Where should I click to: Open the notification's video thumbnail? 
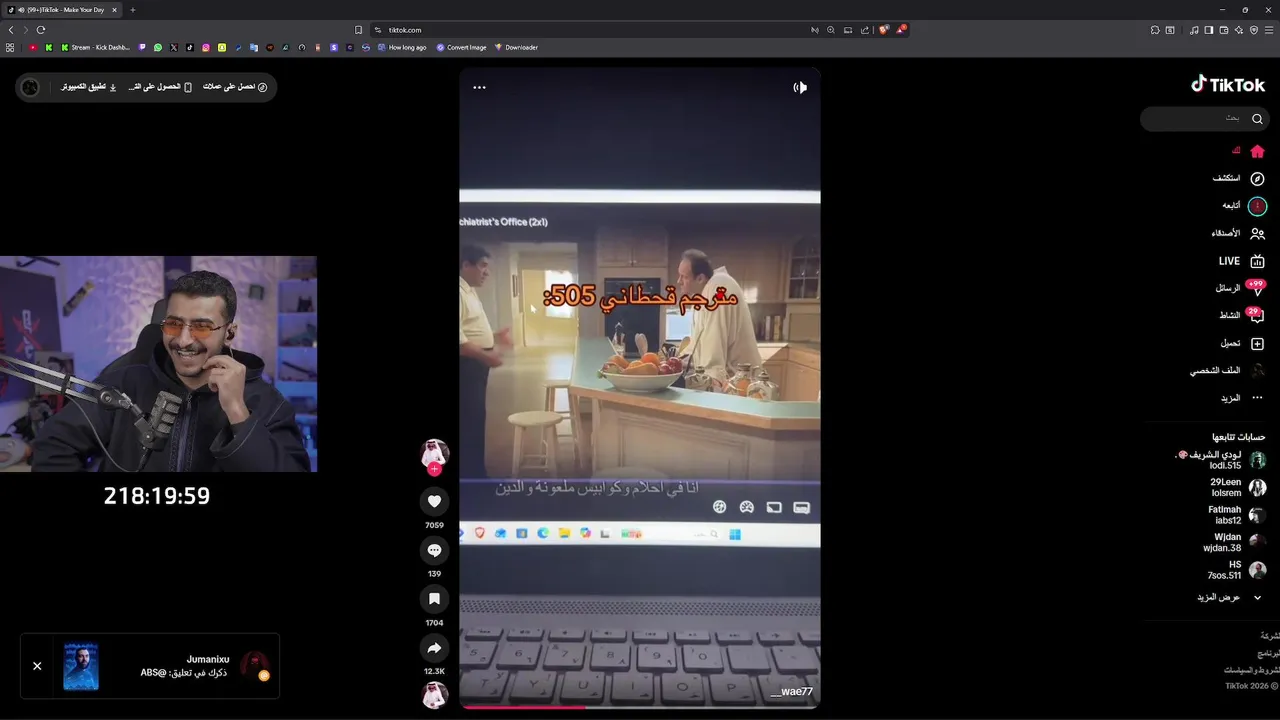point(81,666)
